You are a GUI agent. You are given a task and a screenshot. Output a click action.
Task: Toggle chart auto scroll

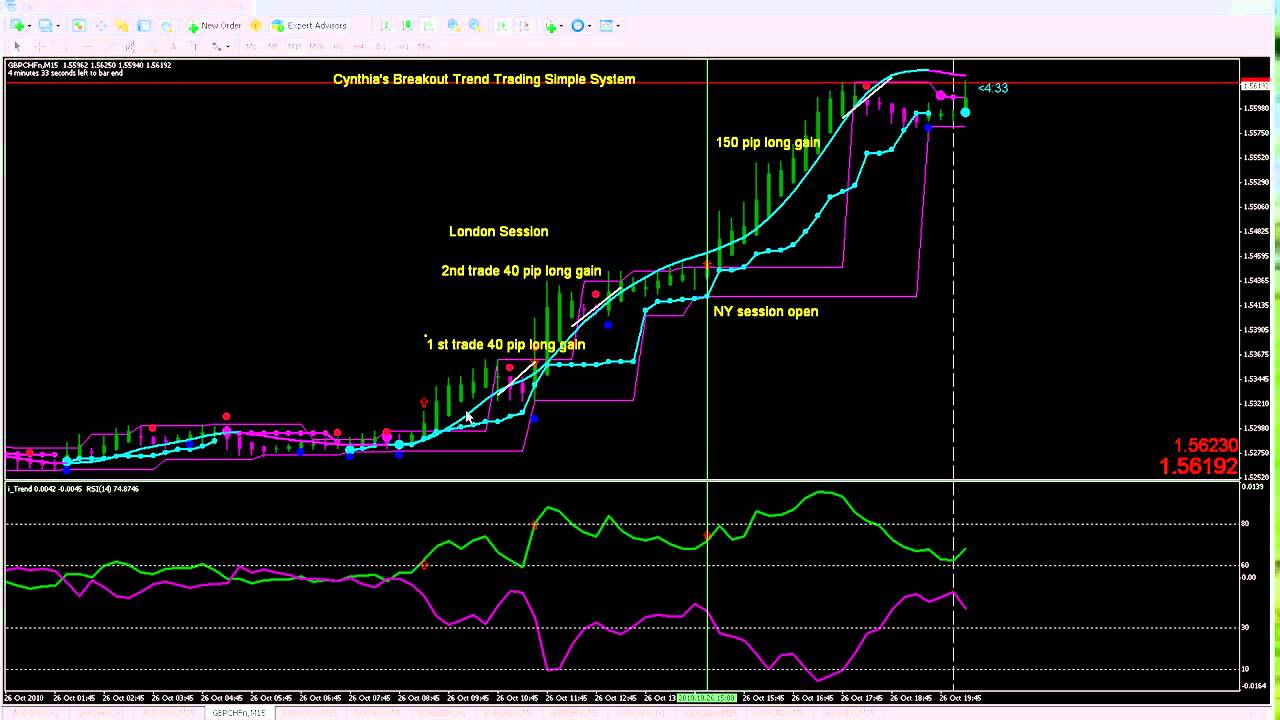click(x=502, y=26)
